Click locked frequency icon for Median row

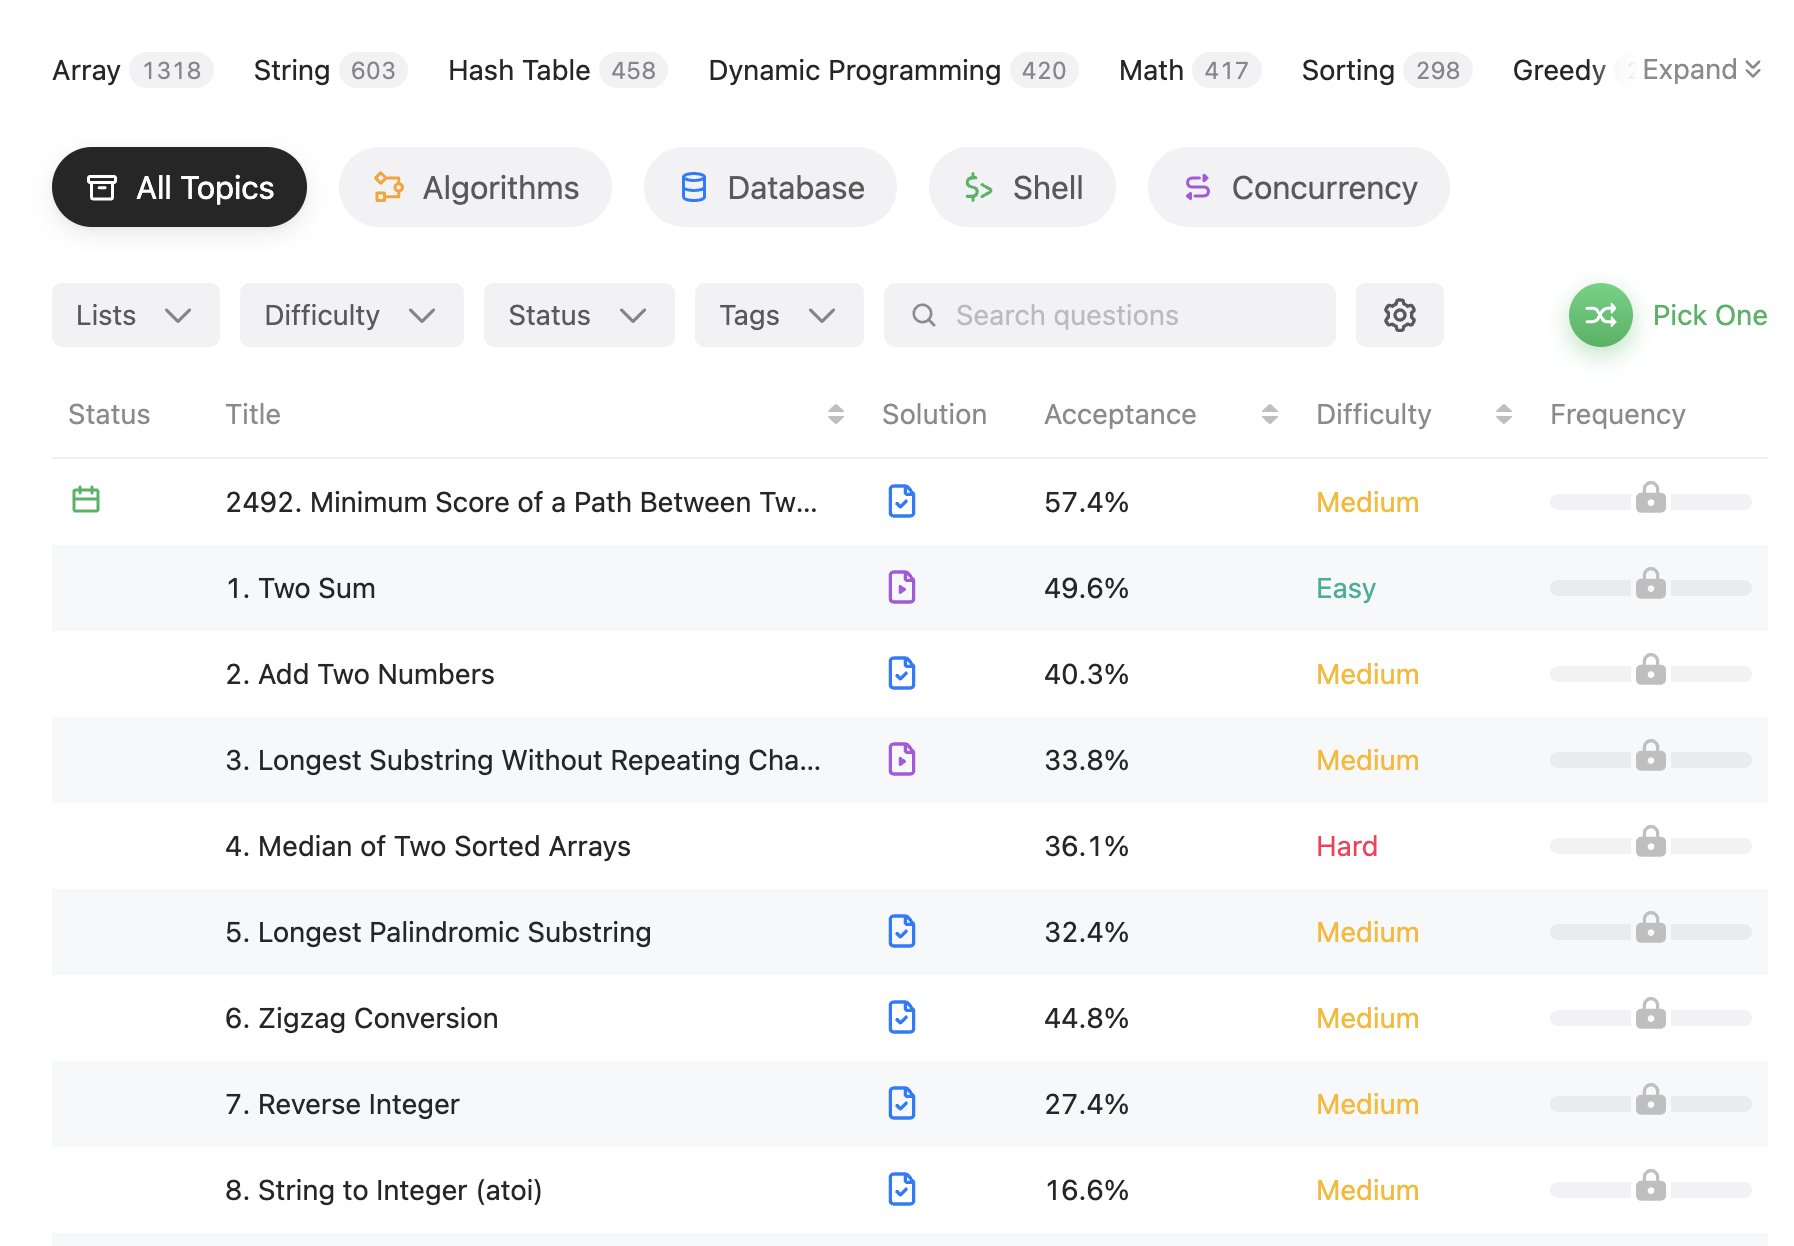1650,843
